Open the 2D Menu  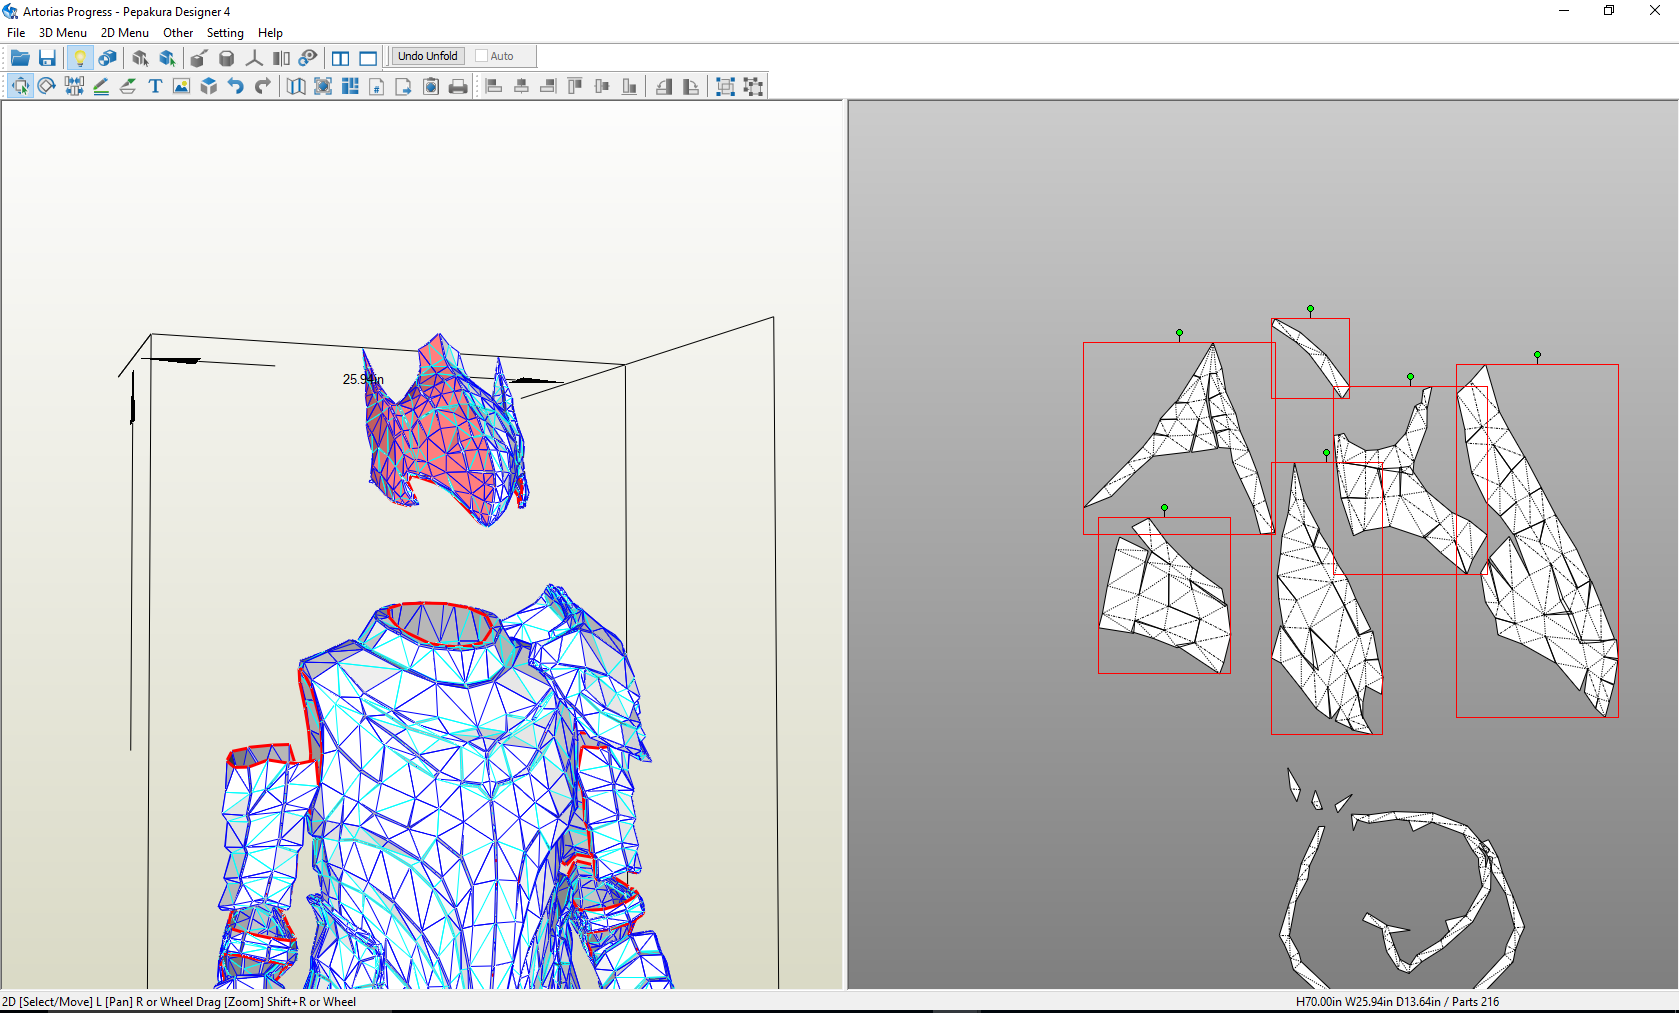pos(125,33)
